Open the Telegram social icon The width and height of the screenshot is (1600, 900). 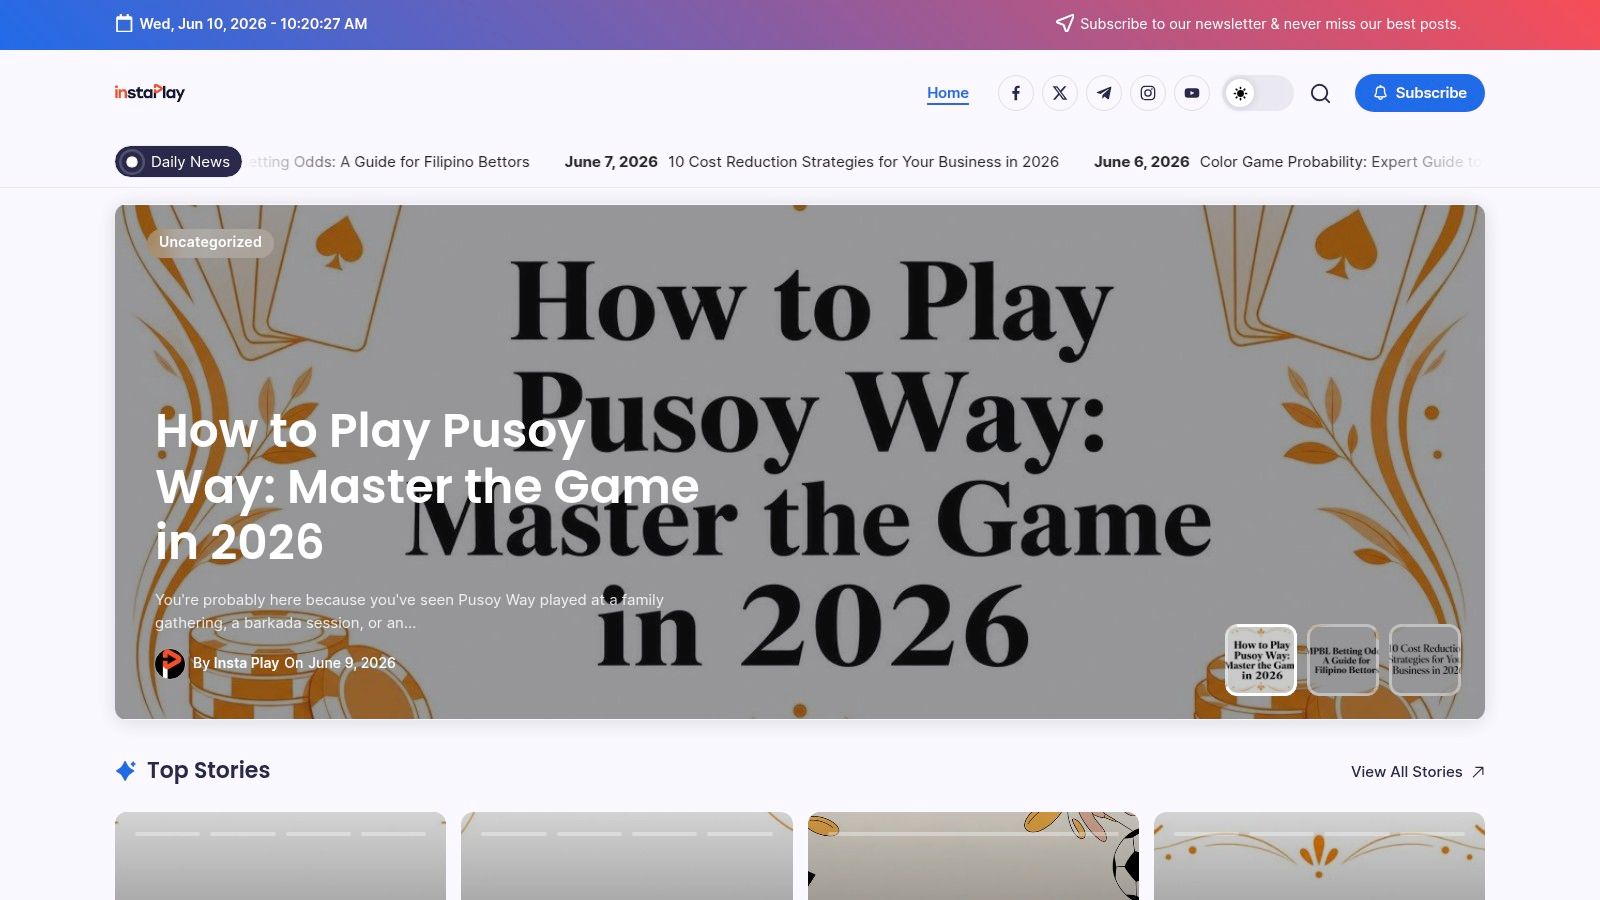coord(1104,93)
